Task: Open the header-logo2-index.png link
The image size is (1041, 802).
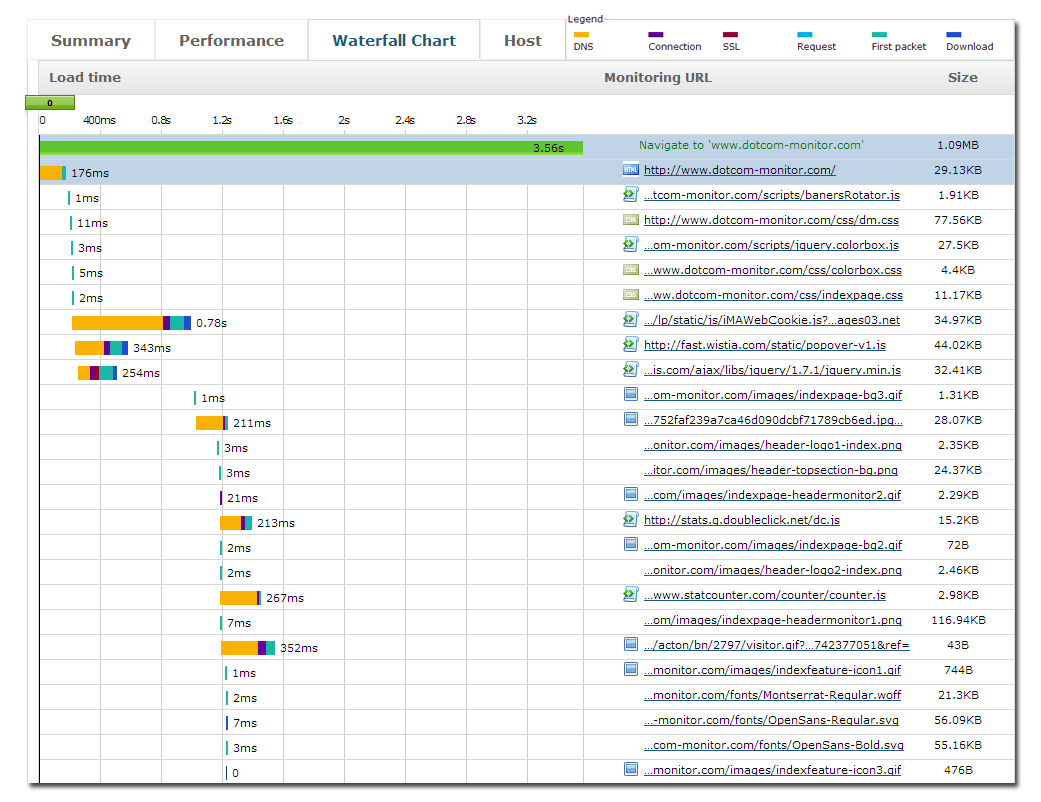Action: pos(773,570)
